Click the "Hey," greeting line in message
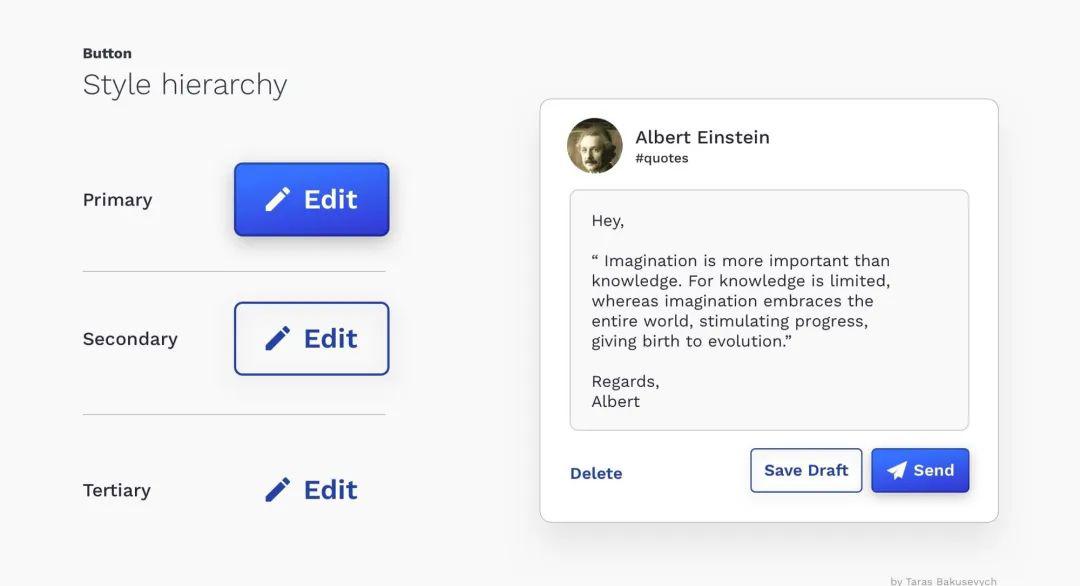Image resolution: width=1080 pixels, height=586 pixels. tap(608, 221)
